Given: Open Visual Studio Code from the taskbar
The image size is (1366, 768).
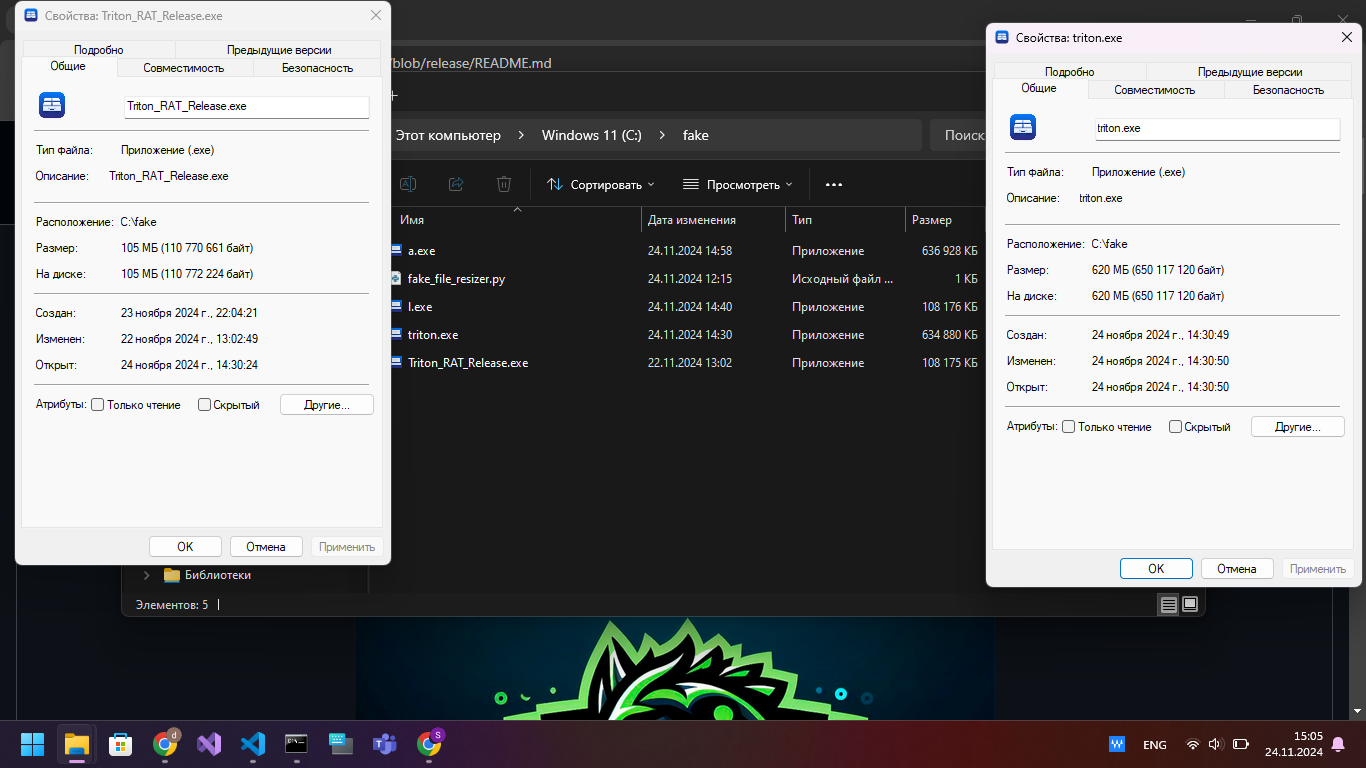Looking at the screenshot, I should pyautogui.click(x=253, y=744).
